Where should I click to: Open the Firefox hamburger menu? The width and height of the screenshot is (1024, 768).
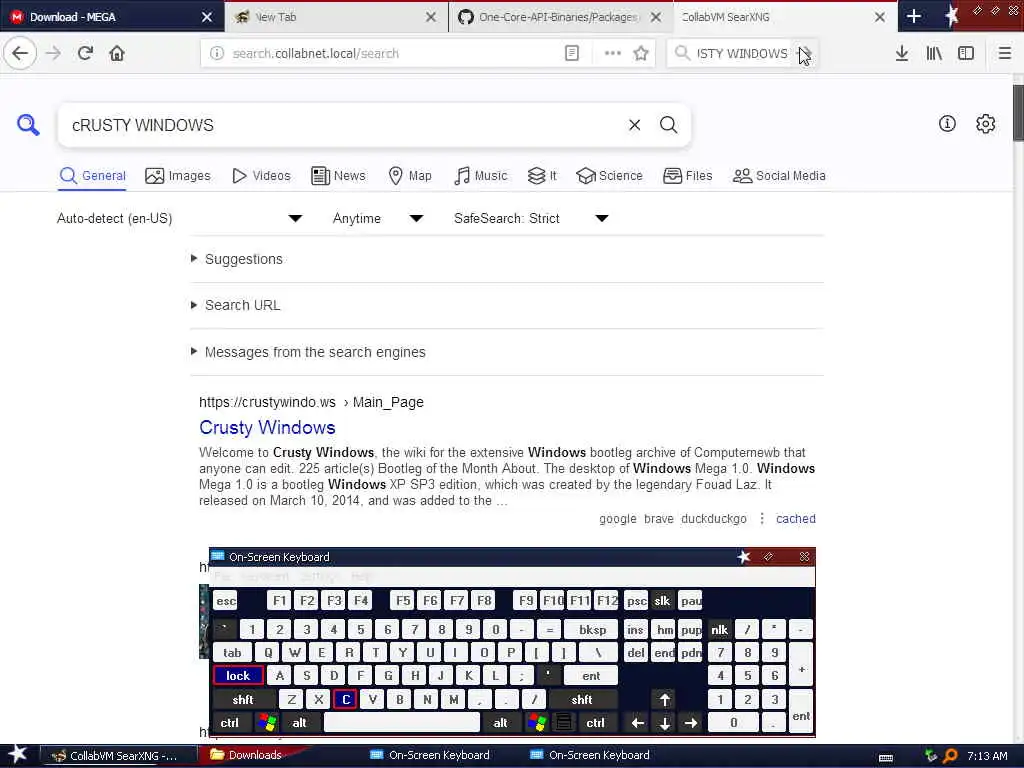[1005, 53]
